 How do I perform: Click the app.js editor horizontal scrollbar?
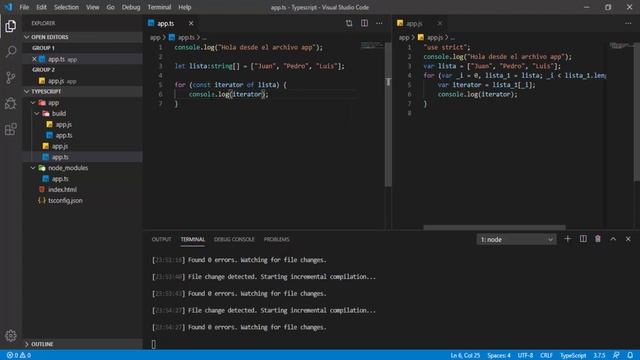[x=494, y=227]
